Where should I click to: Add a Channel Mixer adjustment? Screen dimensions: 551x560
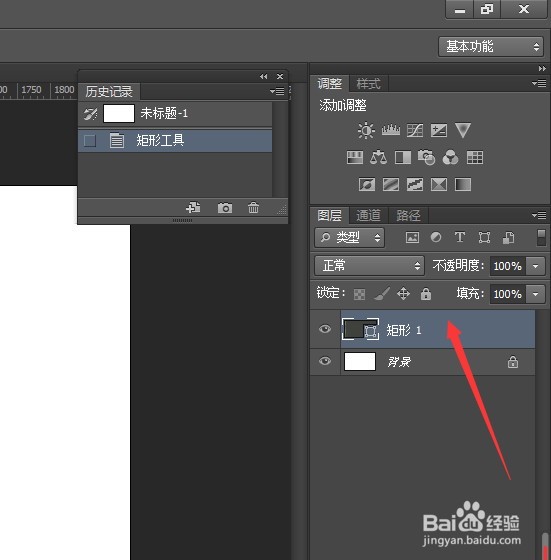[x=451, y=158]
